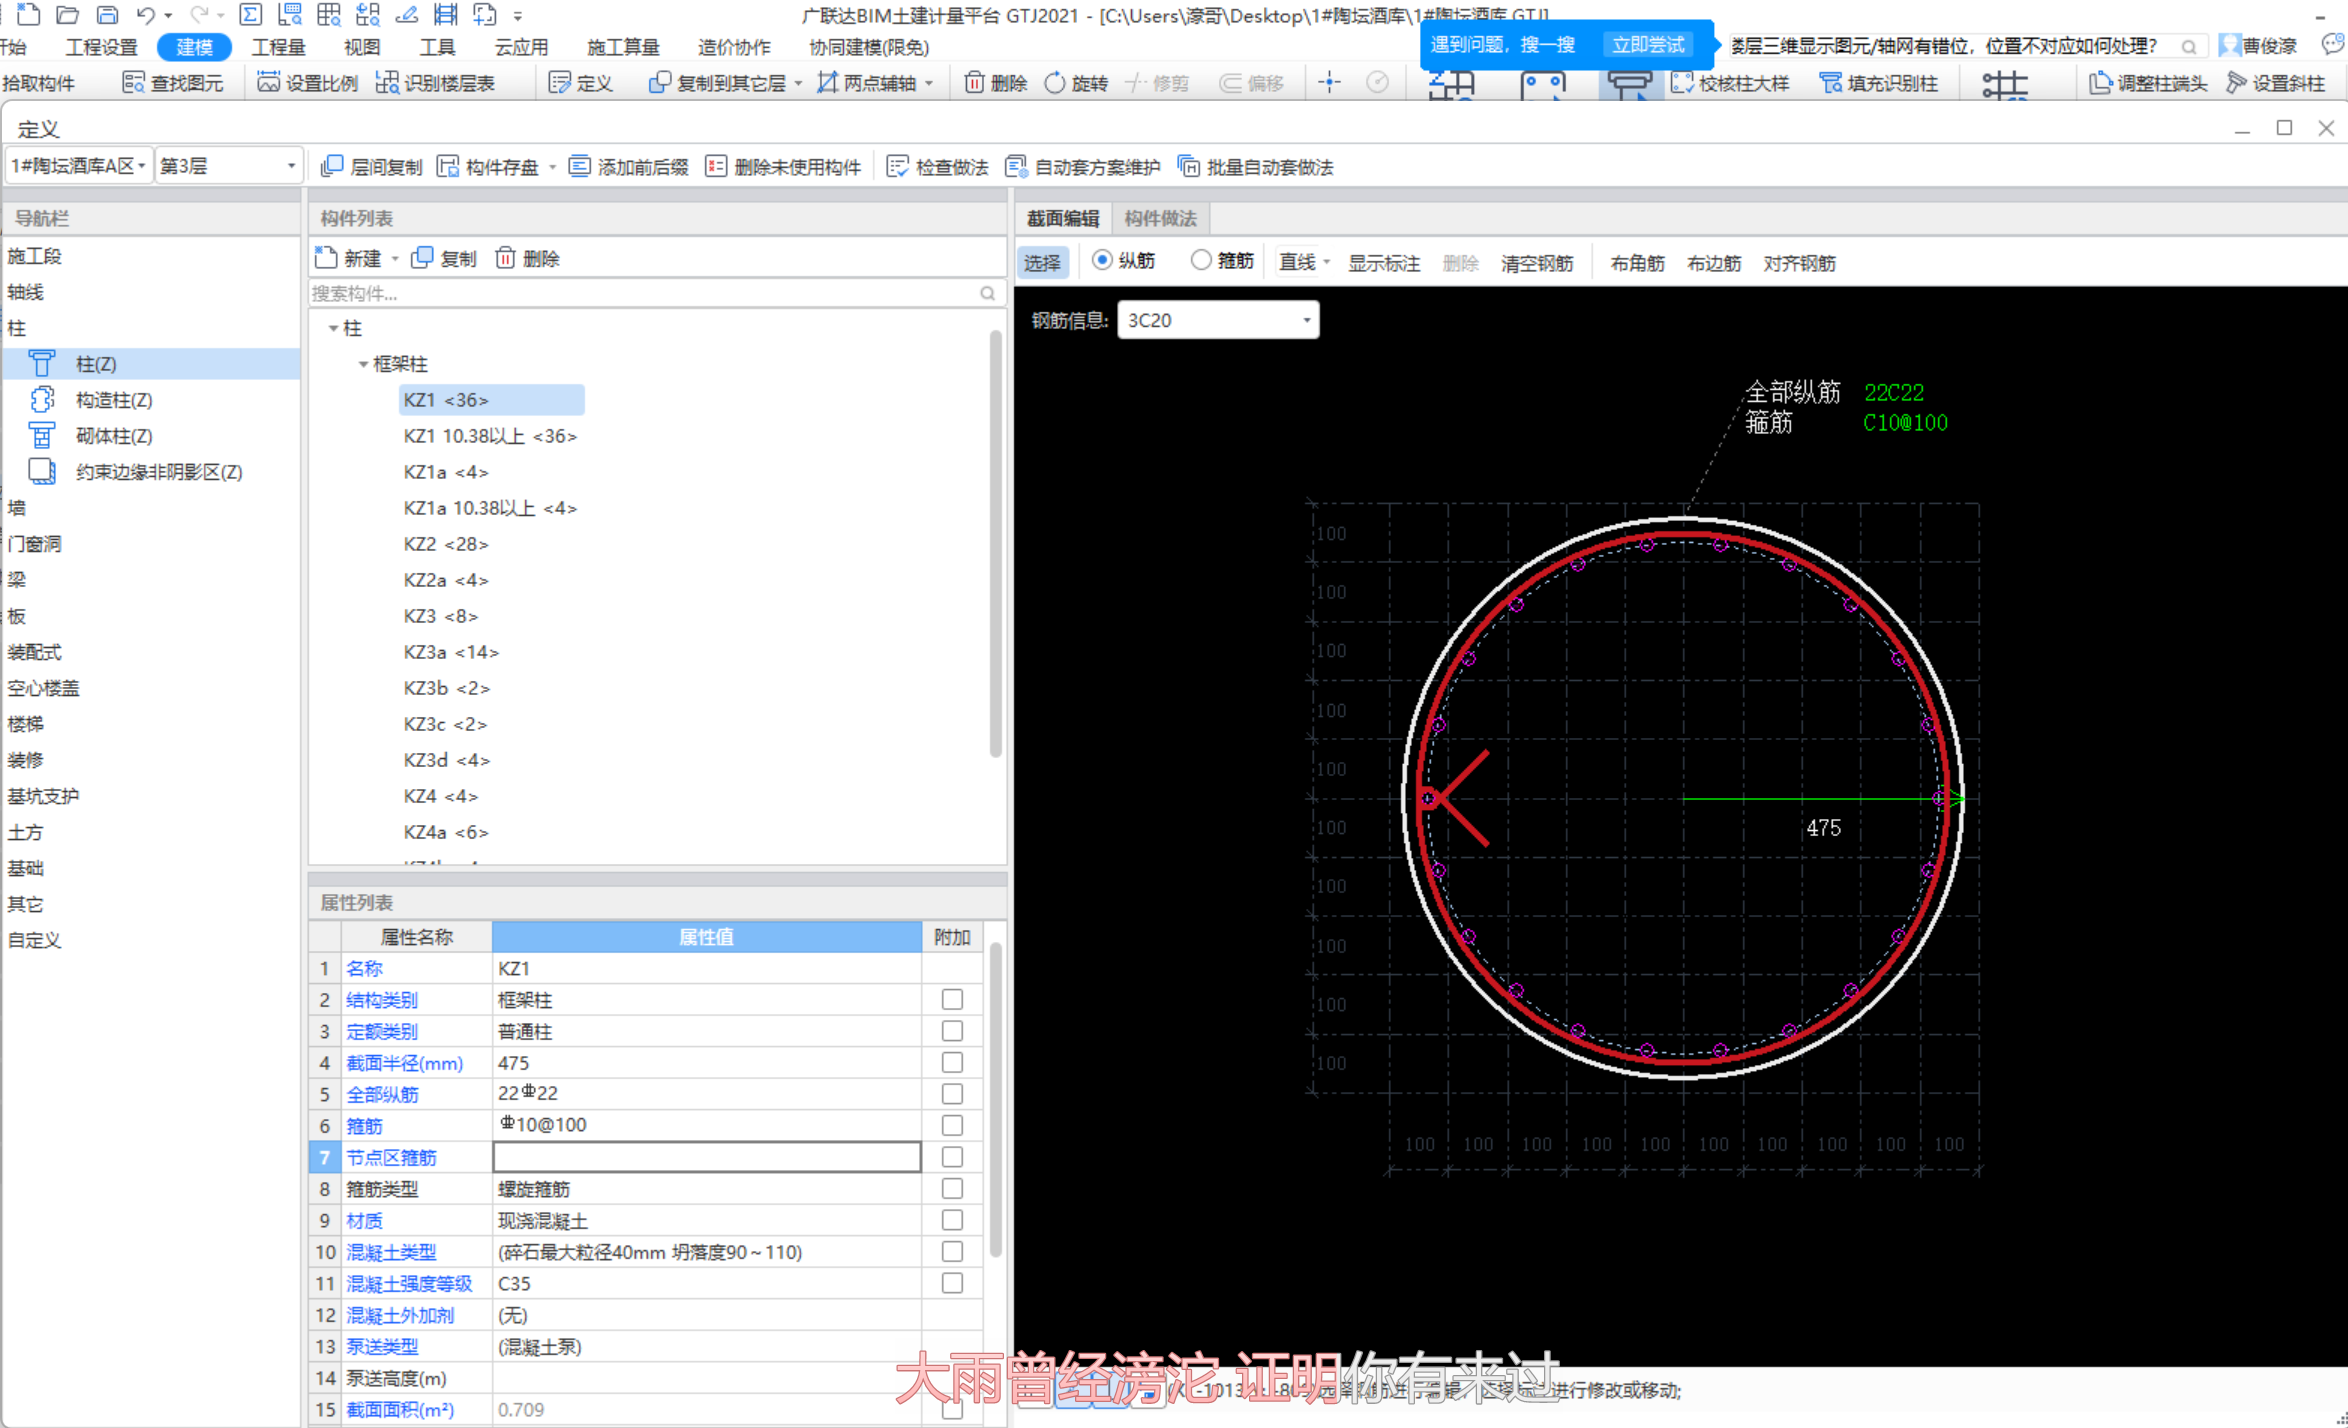
Task: Open the 新建 dropdown arrow
Action: (x=395, y=259)
